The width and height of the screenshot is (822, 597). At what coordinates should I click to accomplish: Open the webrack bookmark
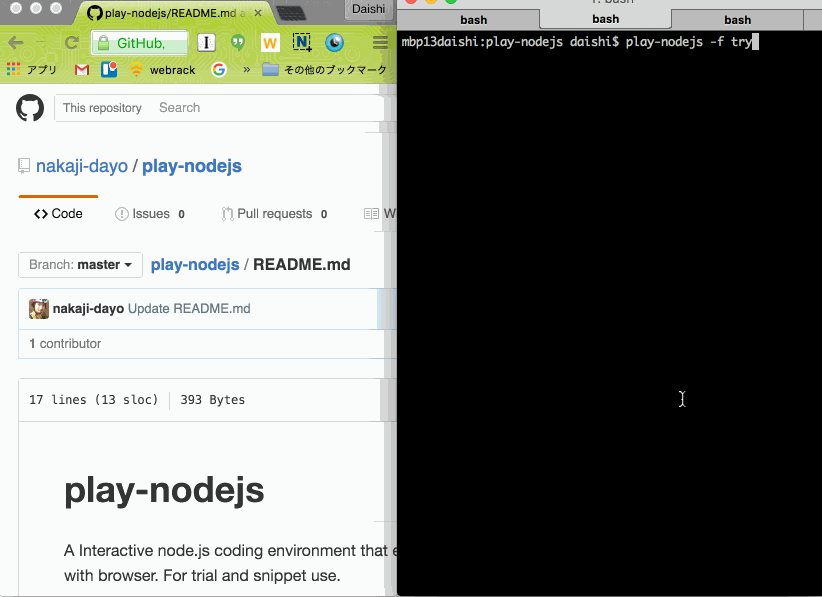163,70
